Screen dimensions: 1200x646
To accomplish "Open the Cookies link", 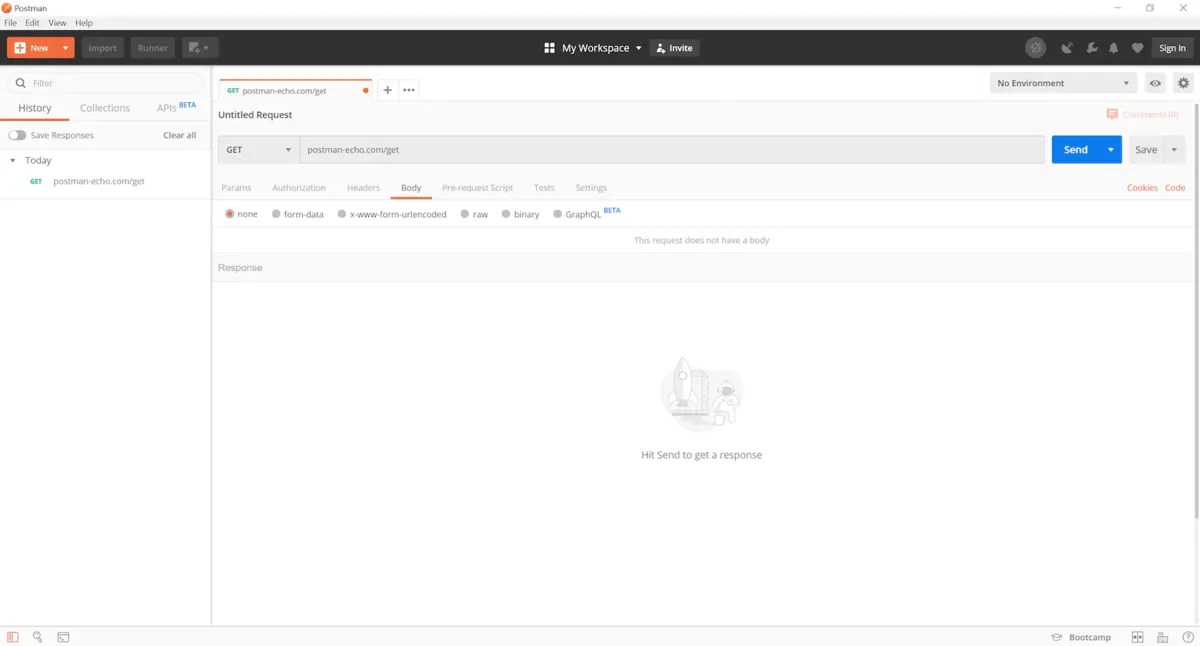I will [x=1142, y=188].
